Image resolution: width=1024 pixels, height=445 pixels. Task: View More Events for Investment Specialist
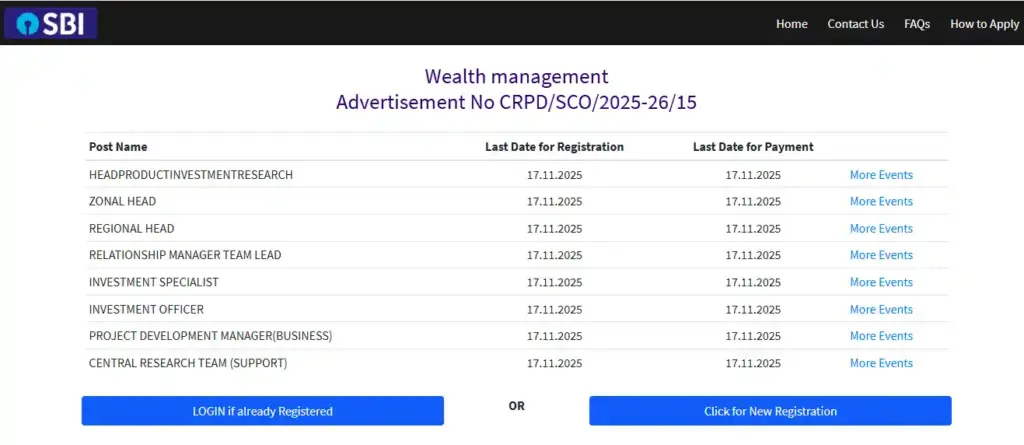point(880,282)
